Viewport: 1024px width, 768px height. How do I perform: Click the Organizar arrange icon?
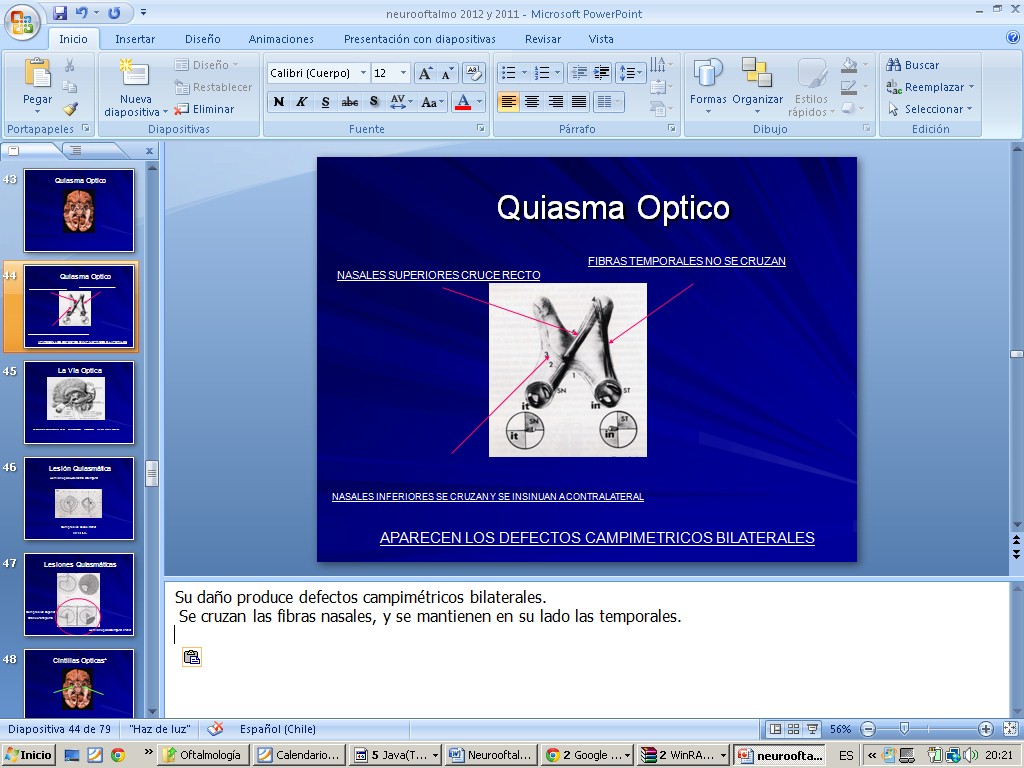(x=757, y=80)
